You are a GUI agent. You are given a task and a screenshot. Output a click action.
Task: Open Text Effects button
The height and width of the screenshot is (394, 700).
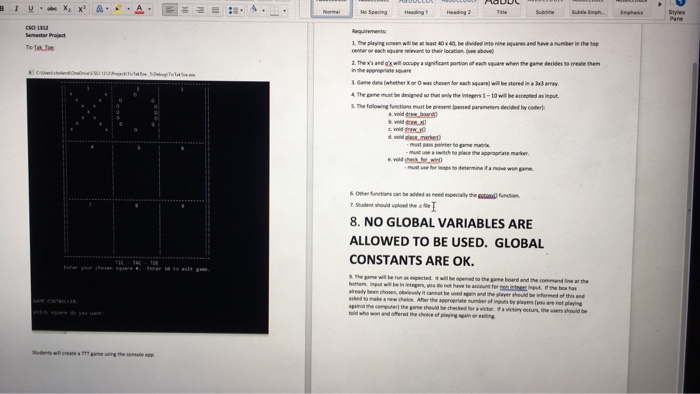pyautogui.click(x=100, y=9)
